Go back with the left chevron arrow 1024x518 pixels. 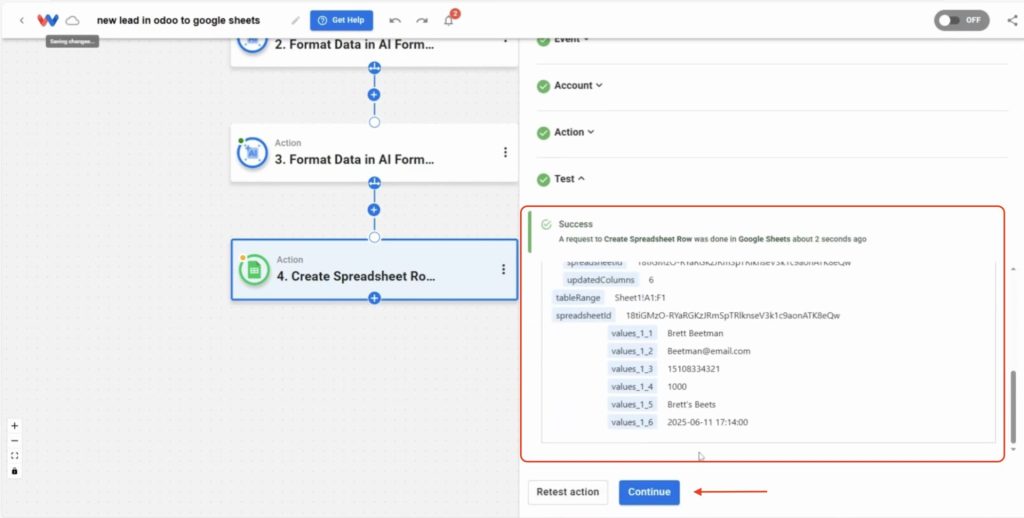pos(22,20)
